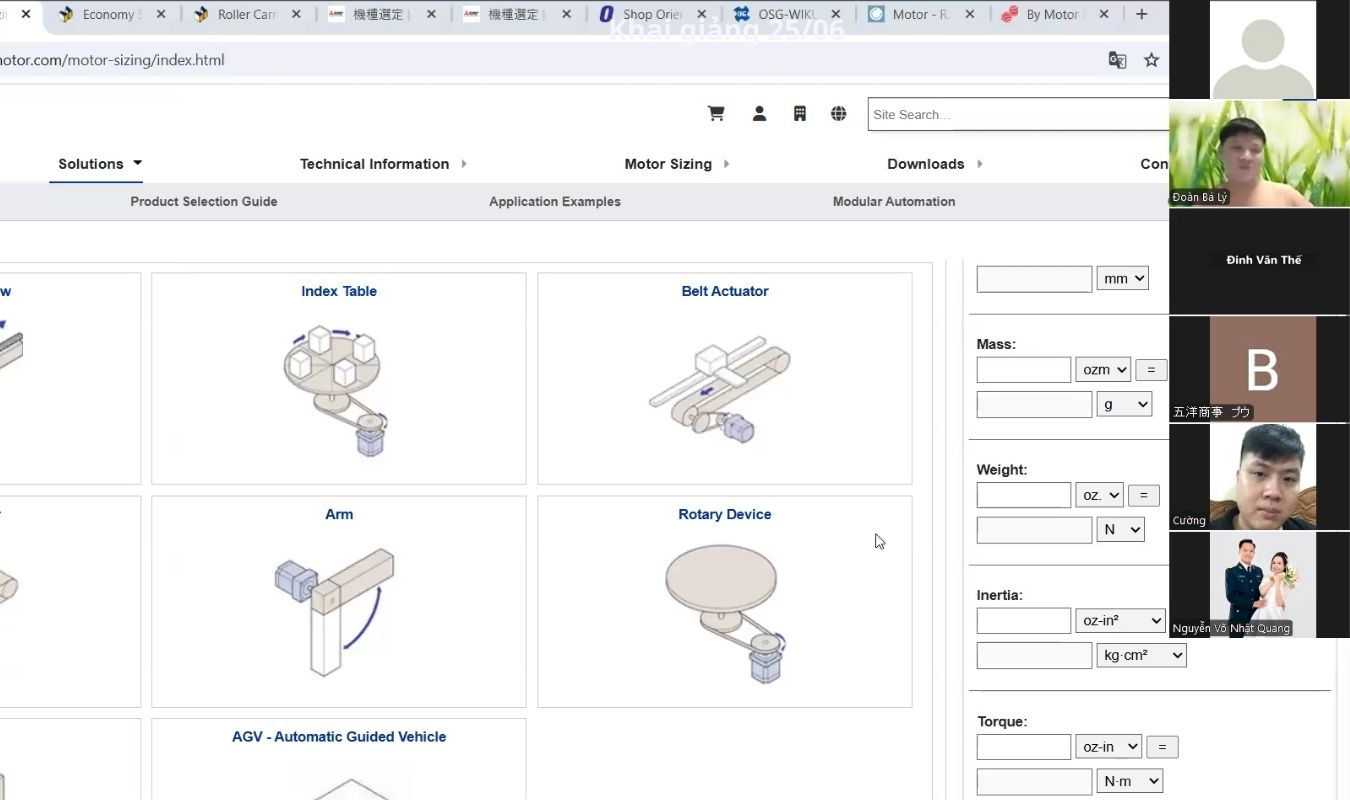Click the Mass input value field

[x=1024, y=370]
